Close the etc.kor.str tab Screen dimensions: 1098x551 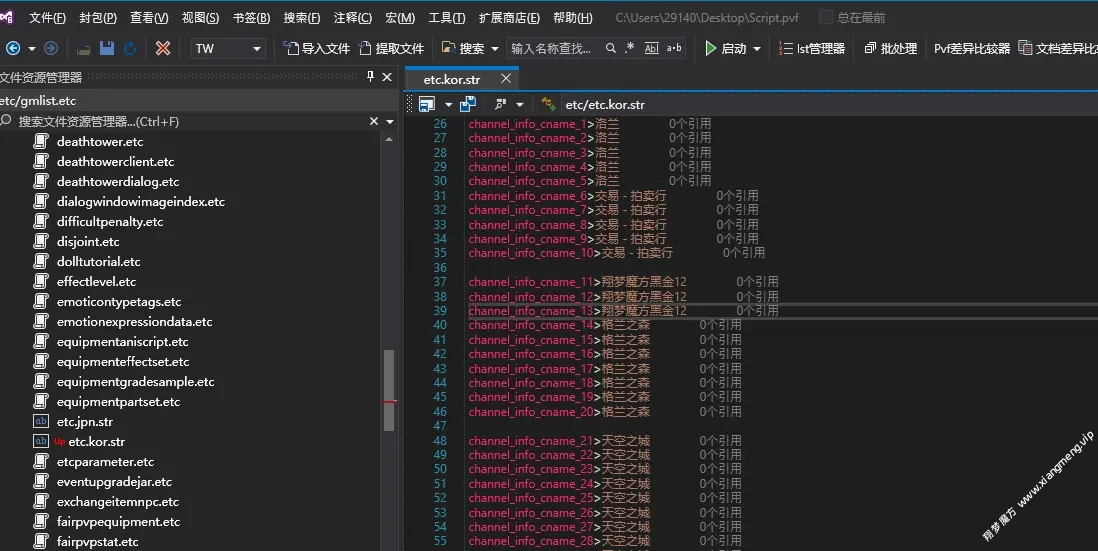(506, 78)
